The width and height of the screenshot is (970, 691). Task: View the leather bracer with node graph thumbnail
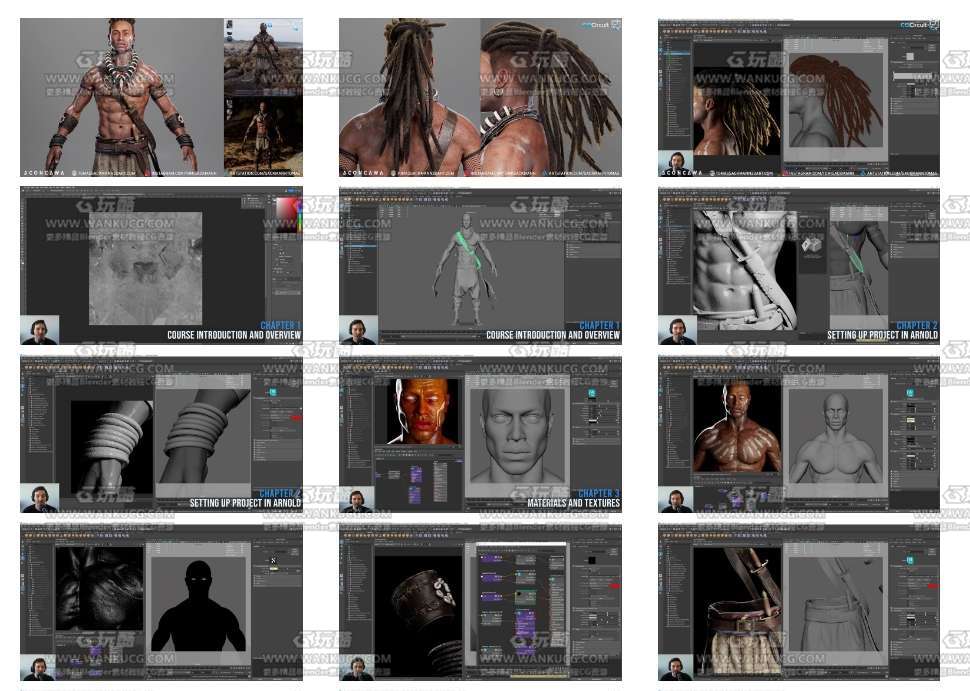(480, 602)
